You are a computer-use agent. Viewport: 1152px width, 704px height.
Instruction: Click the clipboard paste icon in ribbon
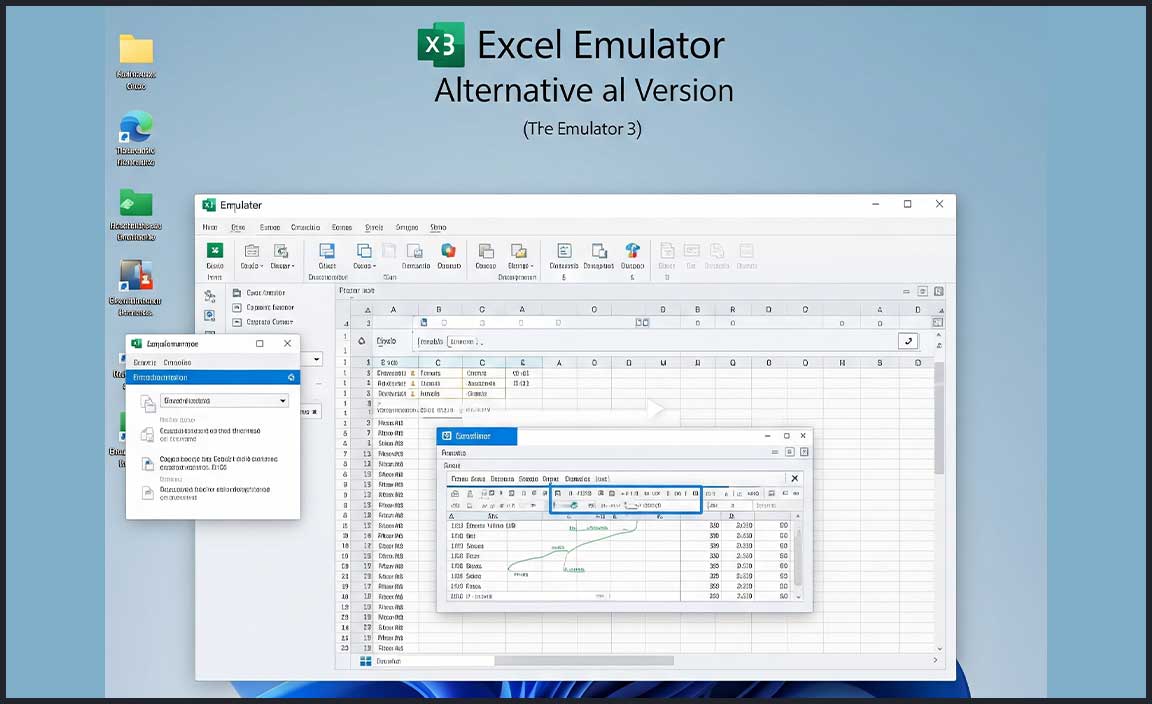[251, 251]
